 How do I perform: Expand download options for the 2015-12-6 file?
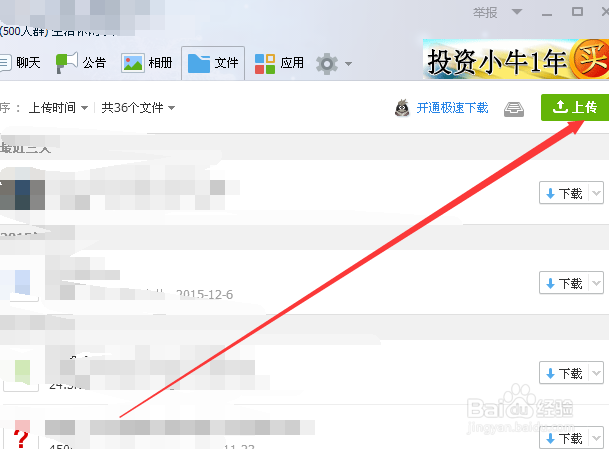[596, 283]
